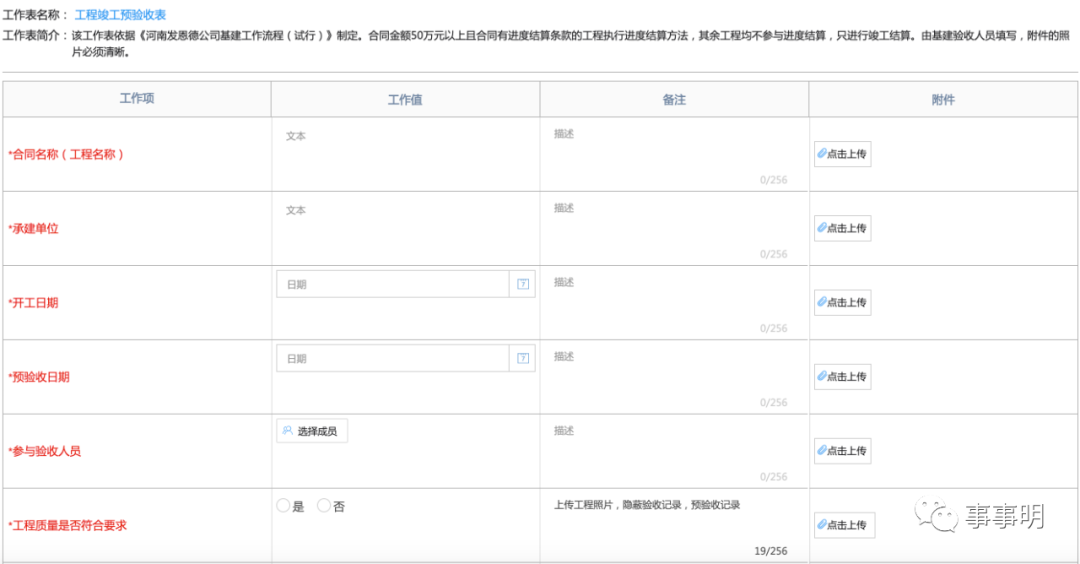1080x564 pixels.
Task: Upload attachment for 预验收日期 row
Action: coord(842,377)
